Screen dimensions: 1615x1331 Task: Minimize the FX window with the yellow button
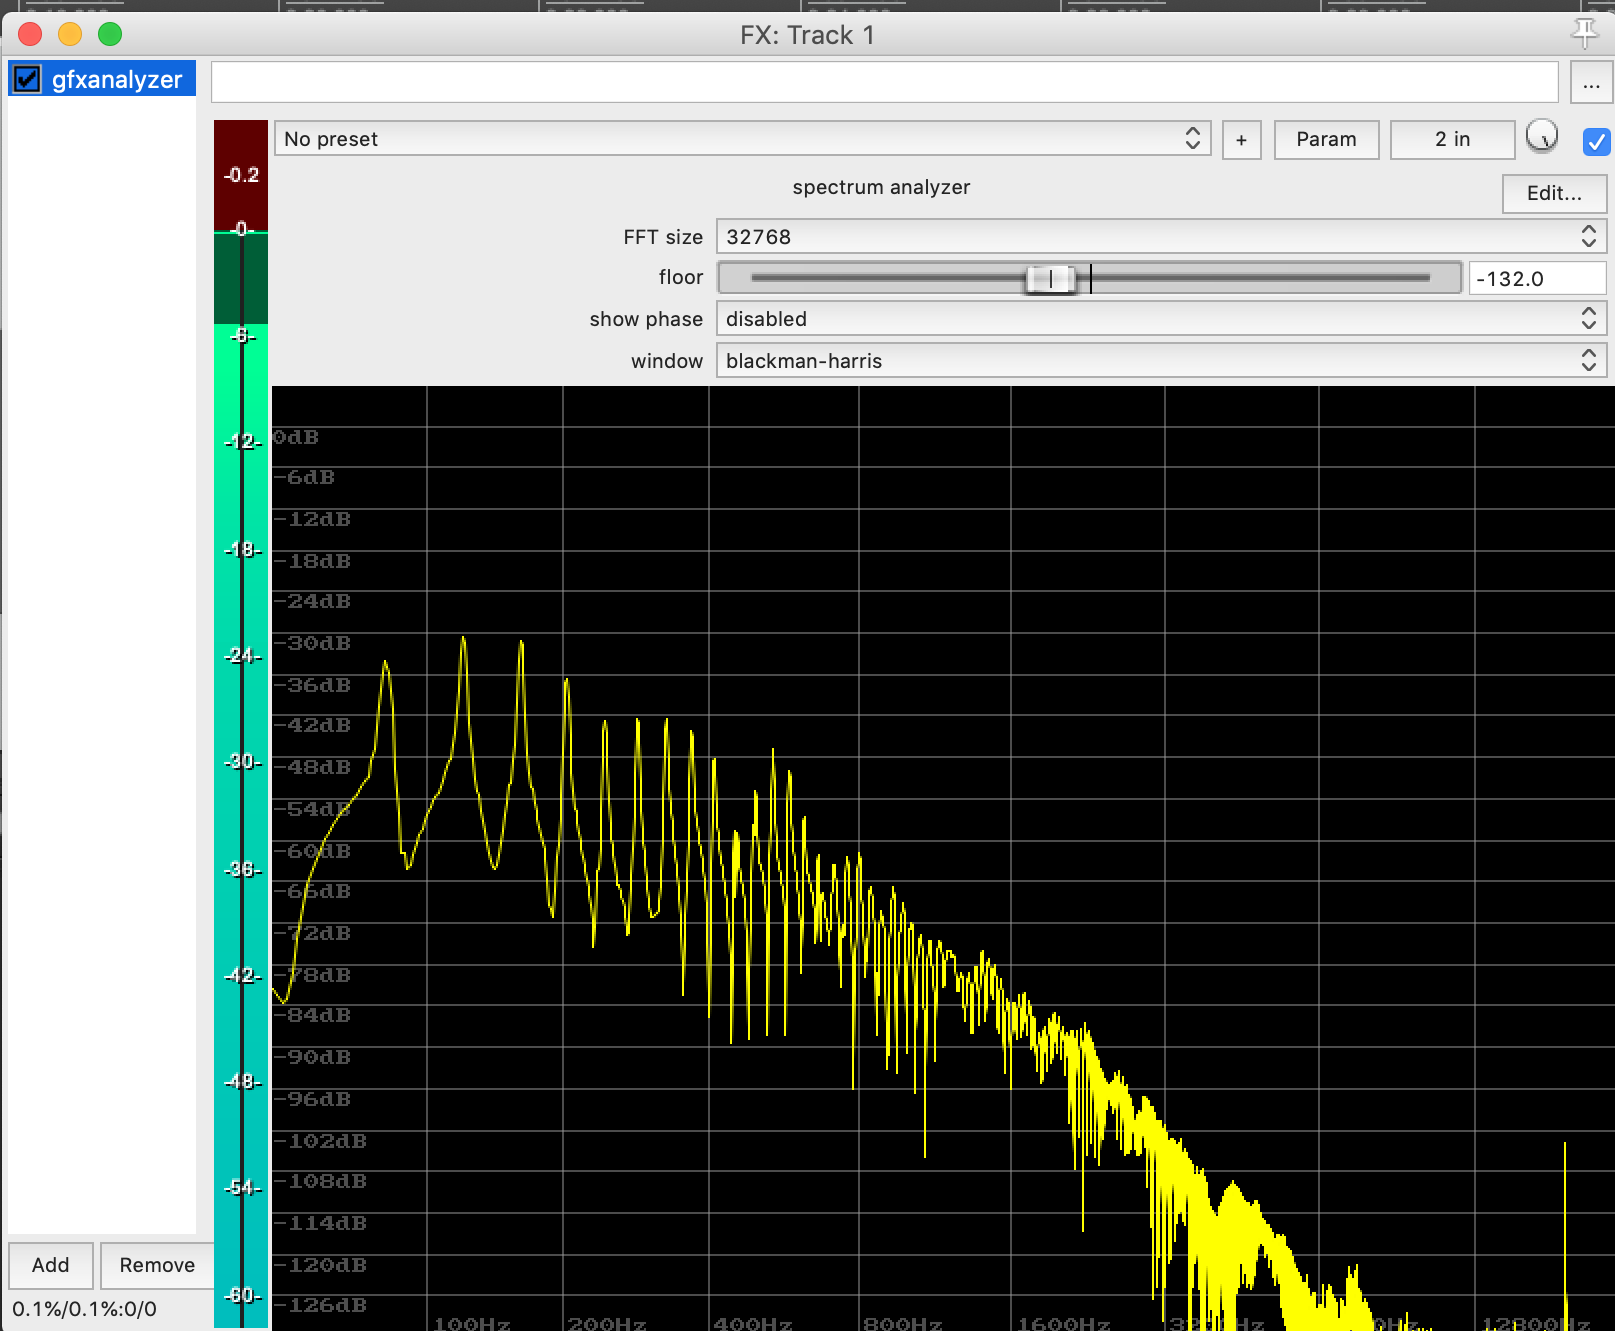70,34
